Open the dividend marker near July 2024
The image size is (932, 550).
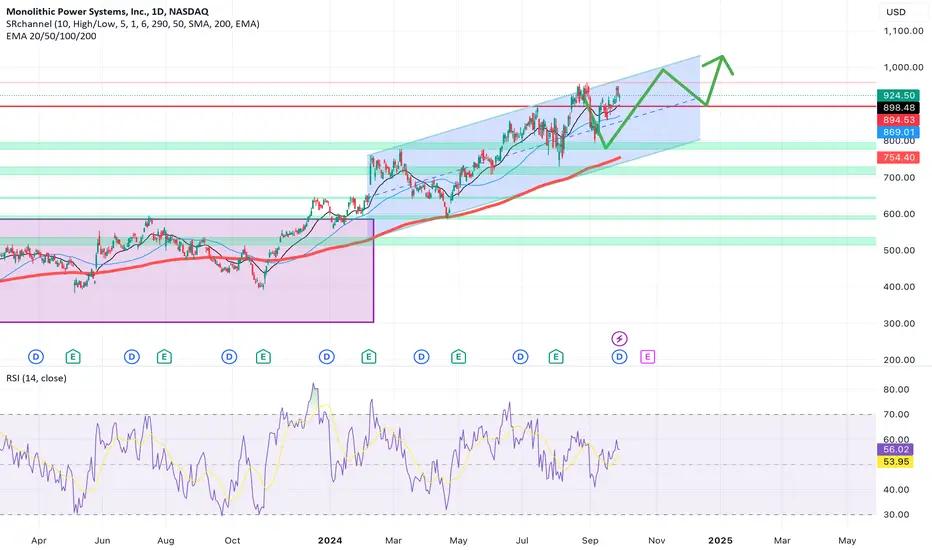coord(520,357)
